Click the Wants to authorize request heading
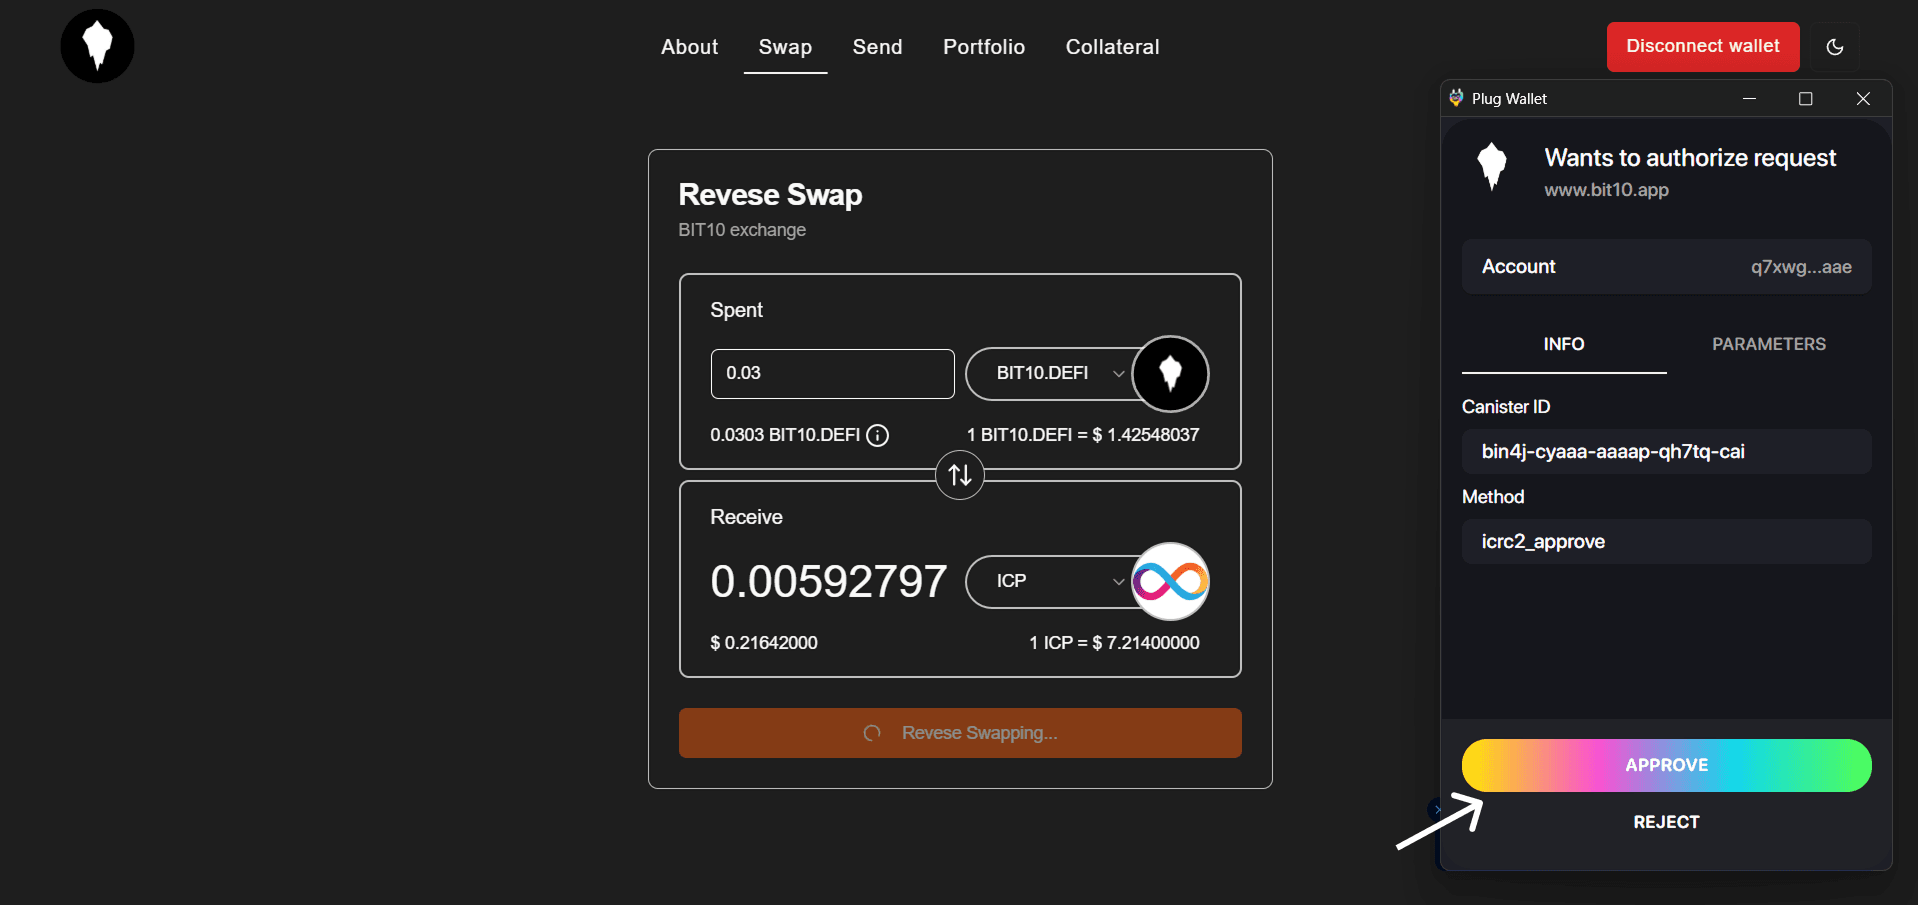The image size is (1918, 905). 1690,158
